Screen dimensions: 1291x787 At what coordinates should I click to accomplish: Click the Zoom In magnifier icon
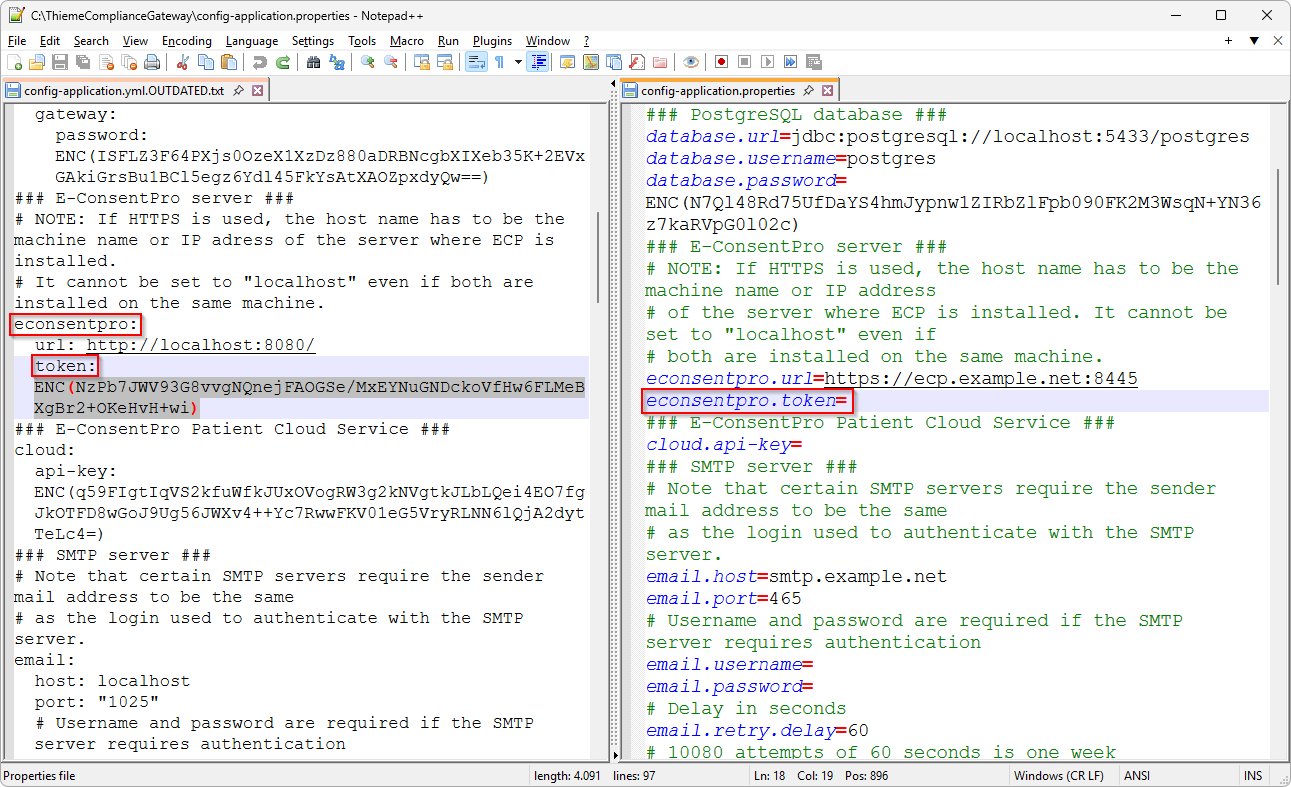click(x=368, y=62)
